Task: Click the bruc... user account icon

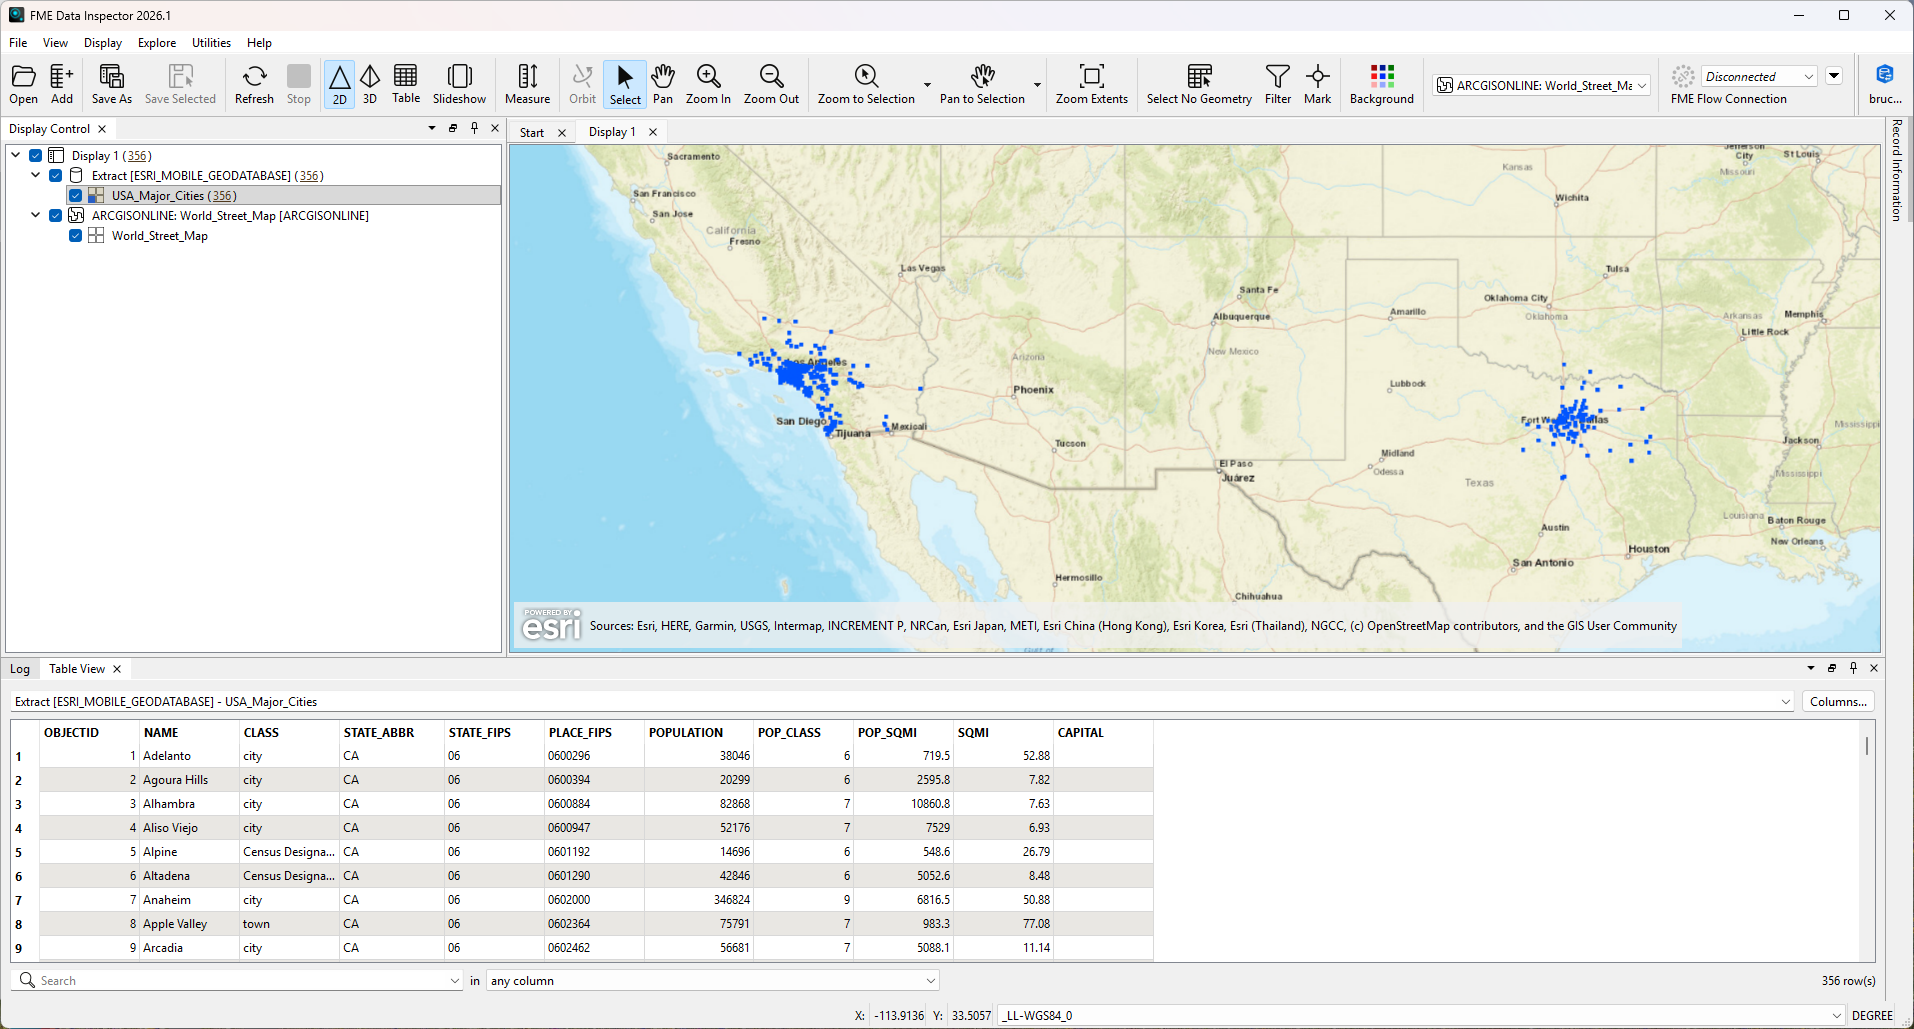Action: (1885, 84)
